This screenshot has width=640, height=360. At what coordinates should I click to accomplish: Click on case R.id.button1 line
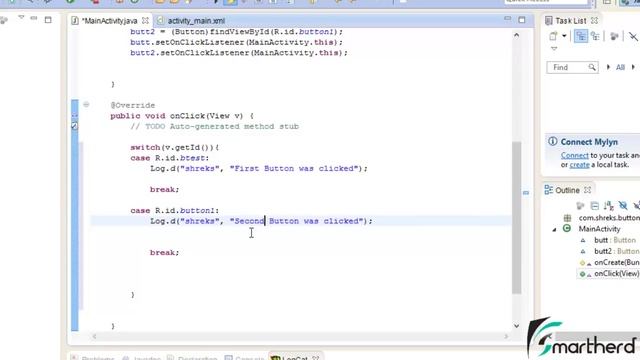coord(175,211)
